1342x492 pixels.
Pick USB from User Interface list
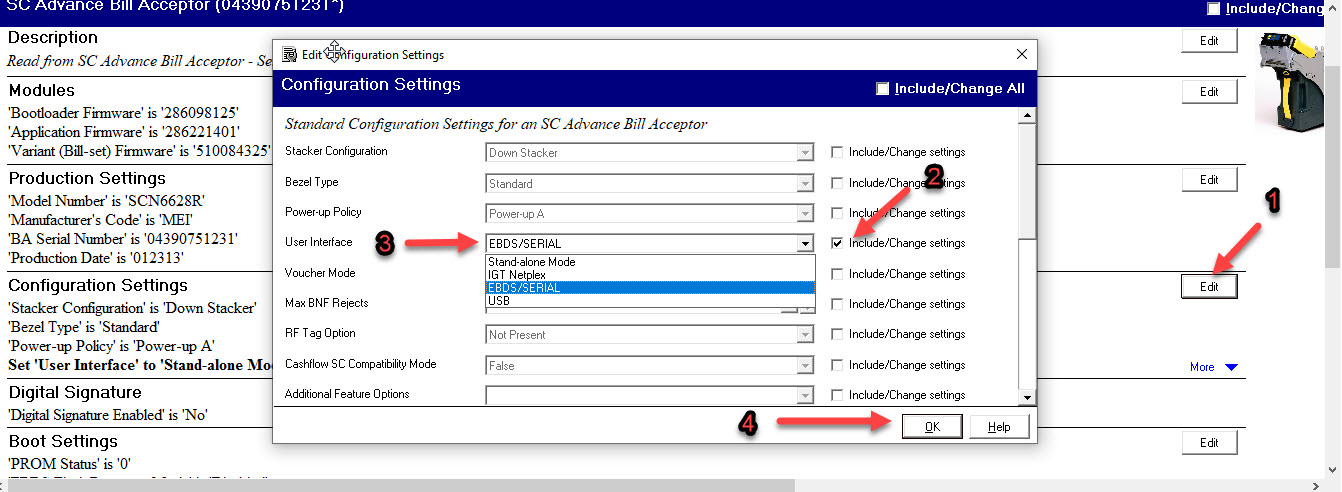tap(499, 301)
